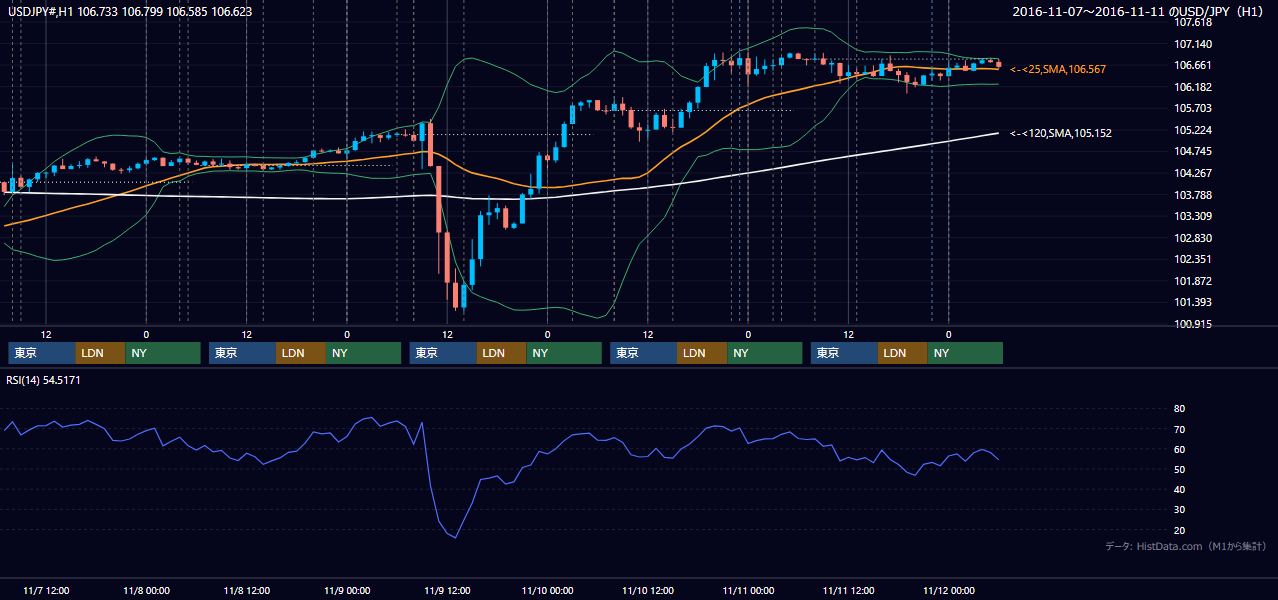Screen dimensions: 1278x600
Task: Click RSI scale level 60
Action: click(x=1179, y=449)
